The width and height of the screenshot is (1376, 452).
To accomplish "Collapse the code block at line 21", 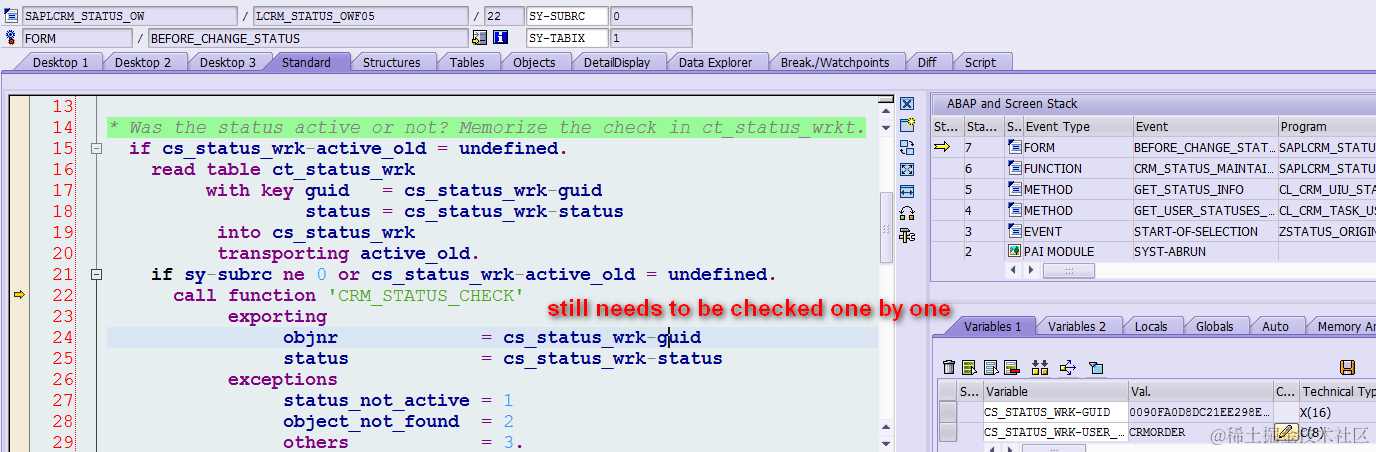I will [97, 275].
